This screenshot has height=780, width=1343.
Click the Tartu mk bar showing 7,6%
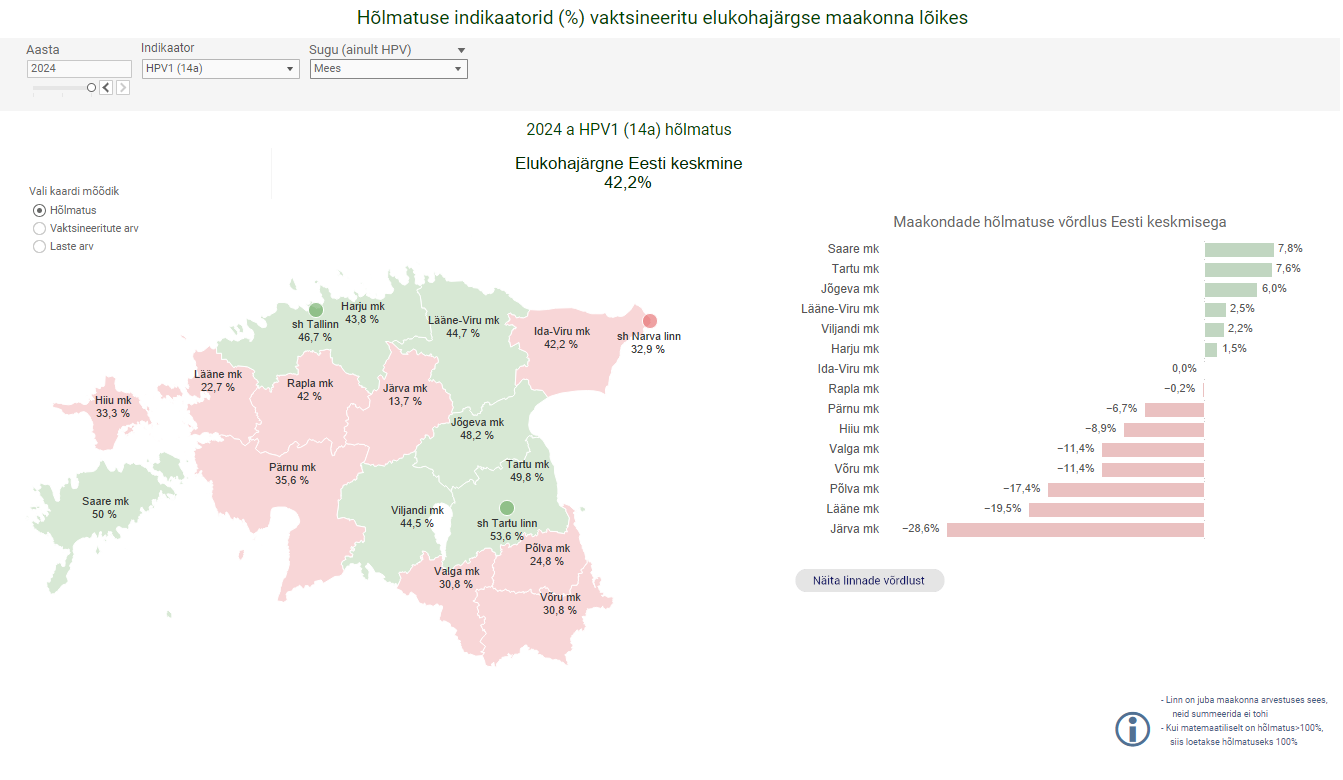[x=1238, y=269]
